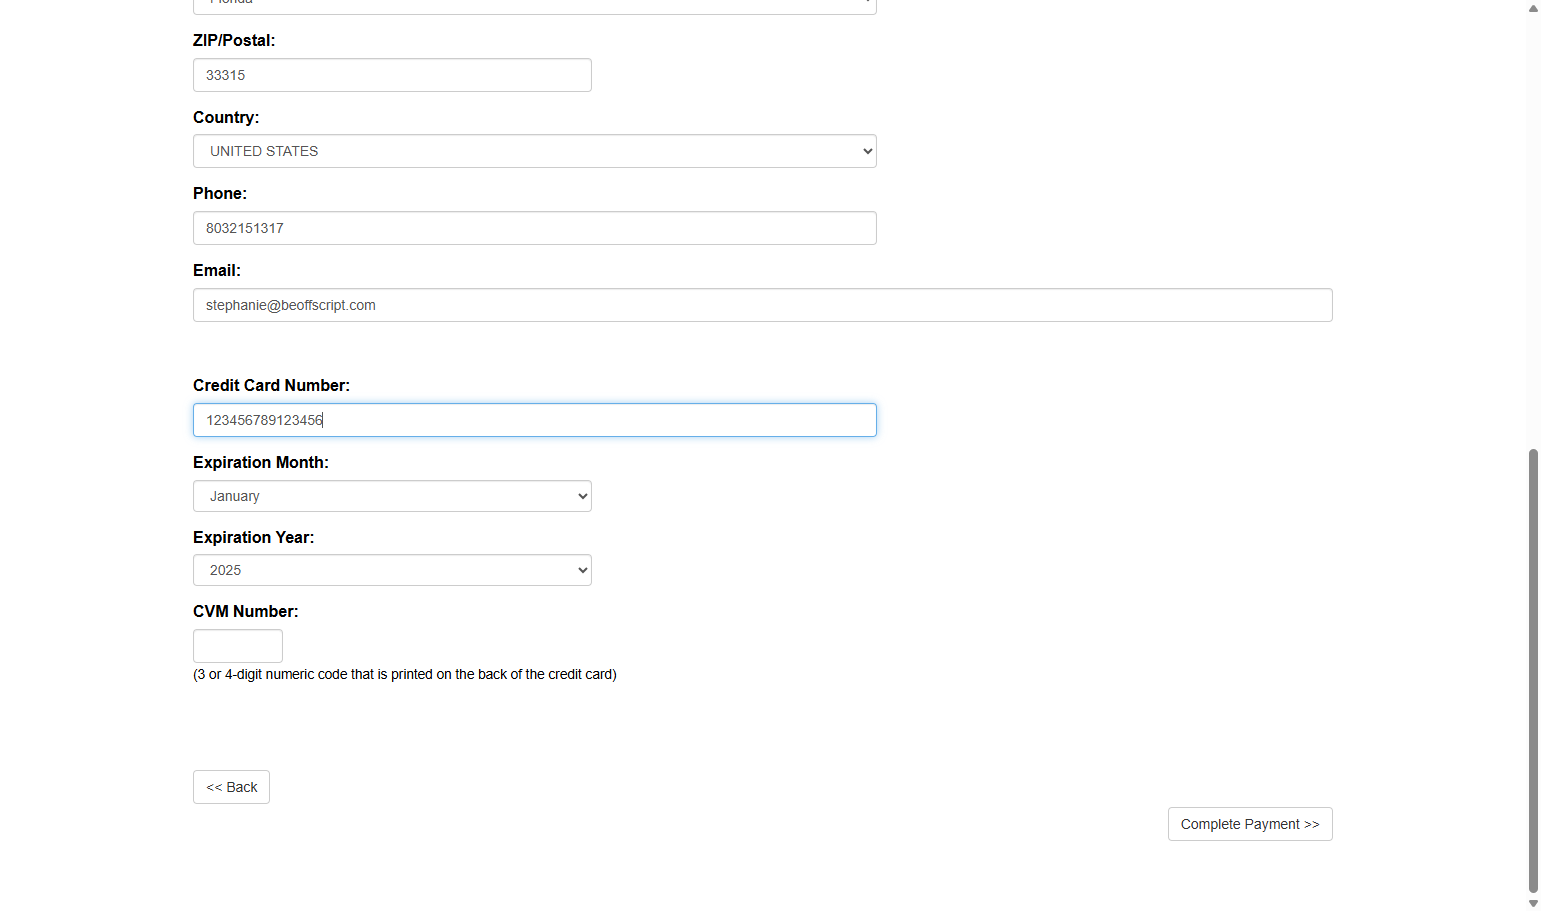Viewport: 1541px width, 911px height.
Task: Click the Email label text
Action: pyautogui.click(x=216, y=270)
